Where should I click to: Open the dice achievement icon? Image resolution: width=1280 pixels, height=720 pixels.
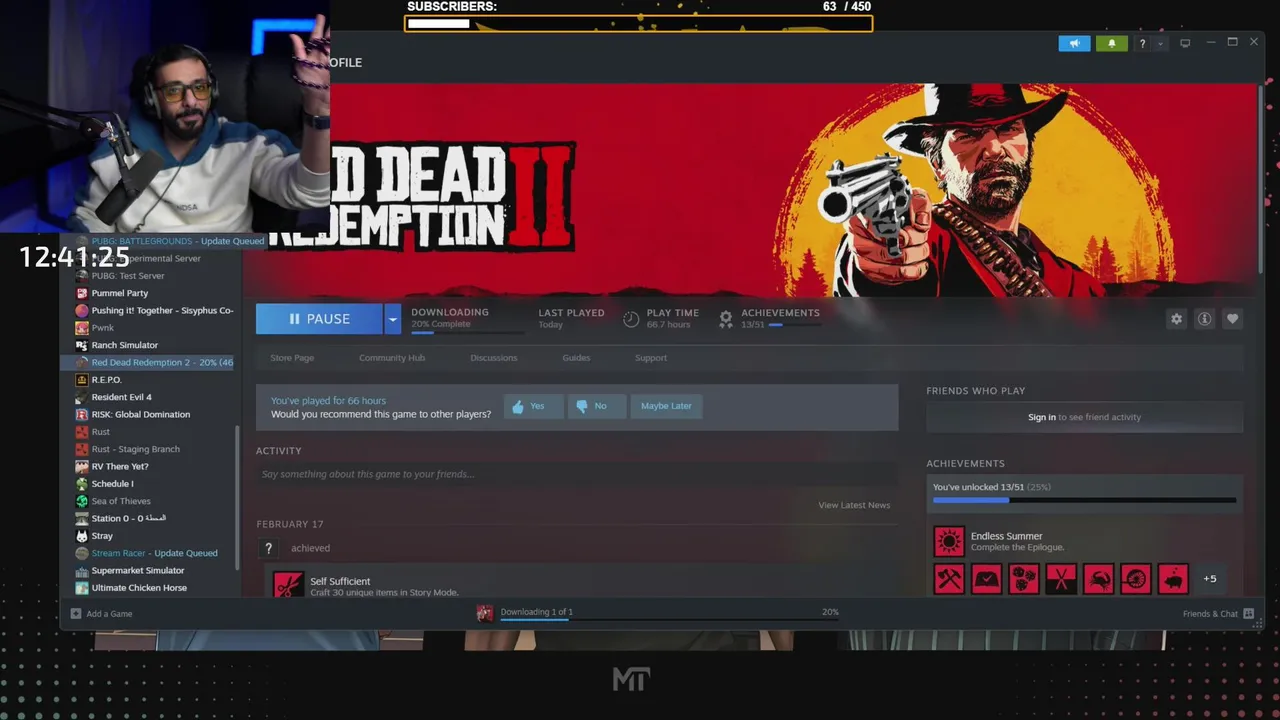point(1023,578)
